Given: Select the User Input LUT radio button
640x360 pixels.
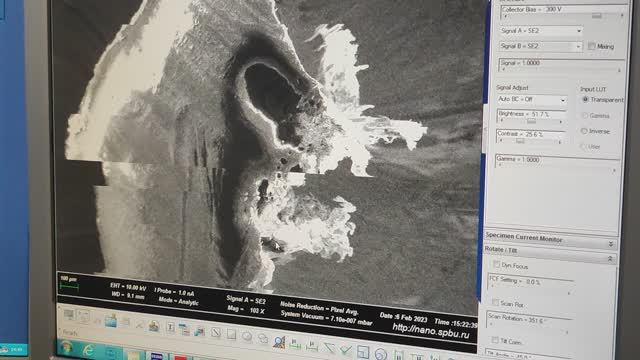Looking at the screenshot, I should [x=583, y=146].
